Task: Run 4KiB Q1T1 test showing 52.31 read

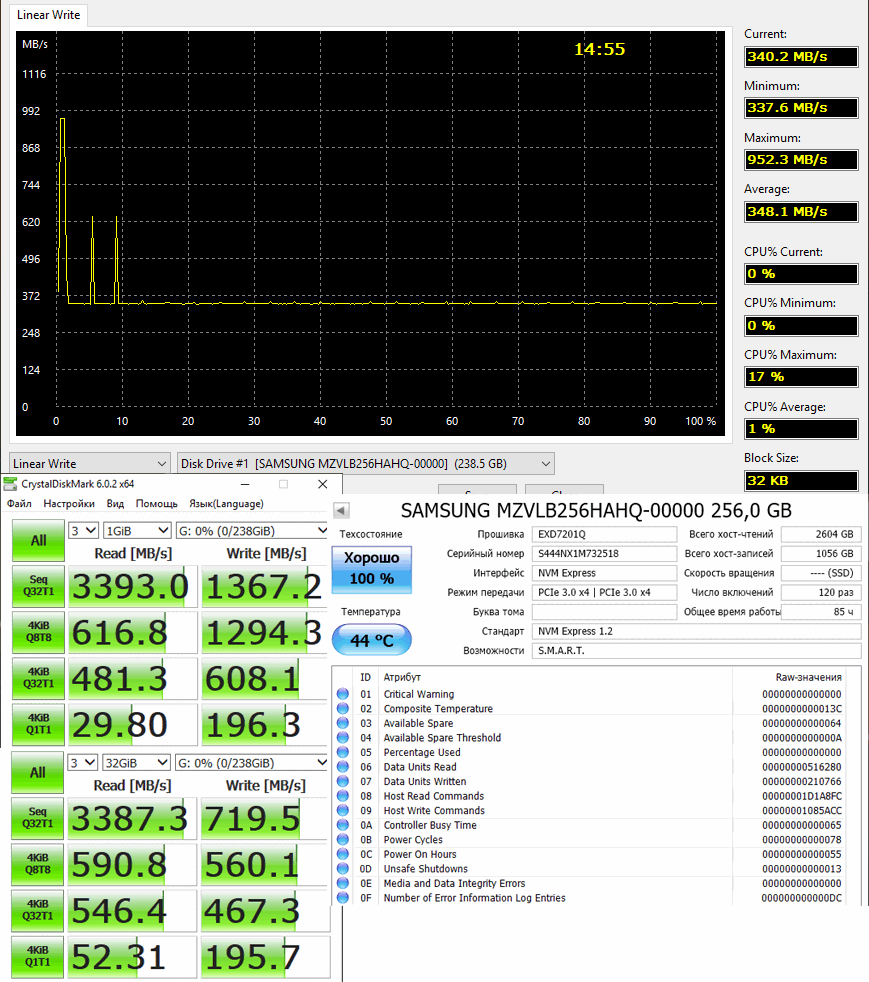Action: [38, 957]
